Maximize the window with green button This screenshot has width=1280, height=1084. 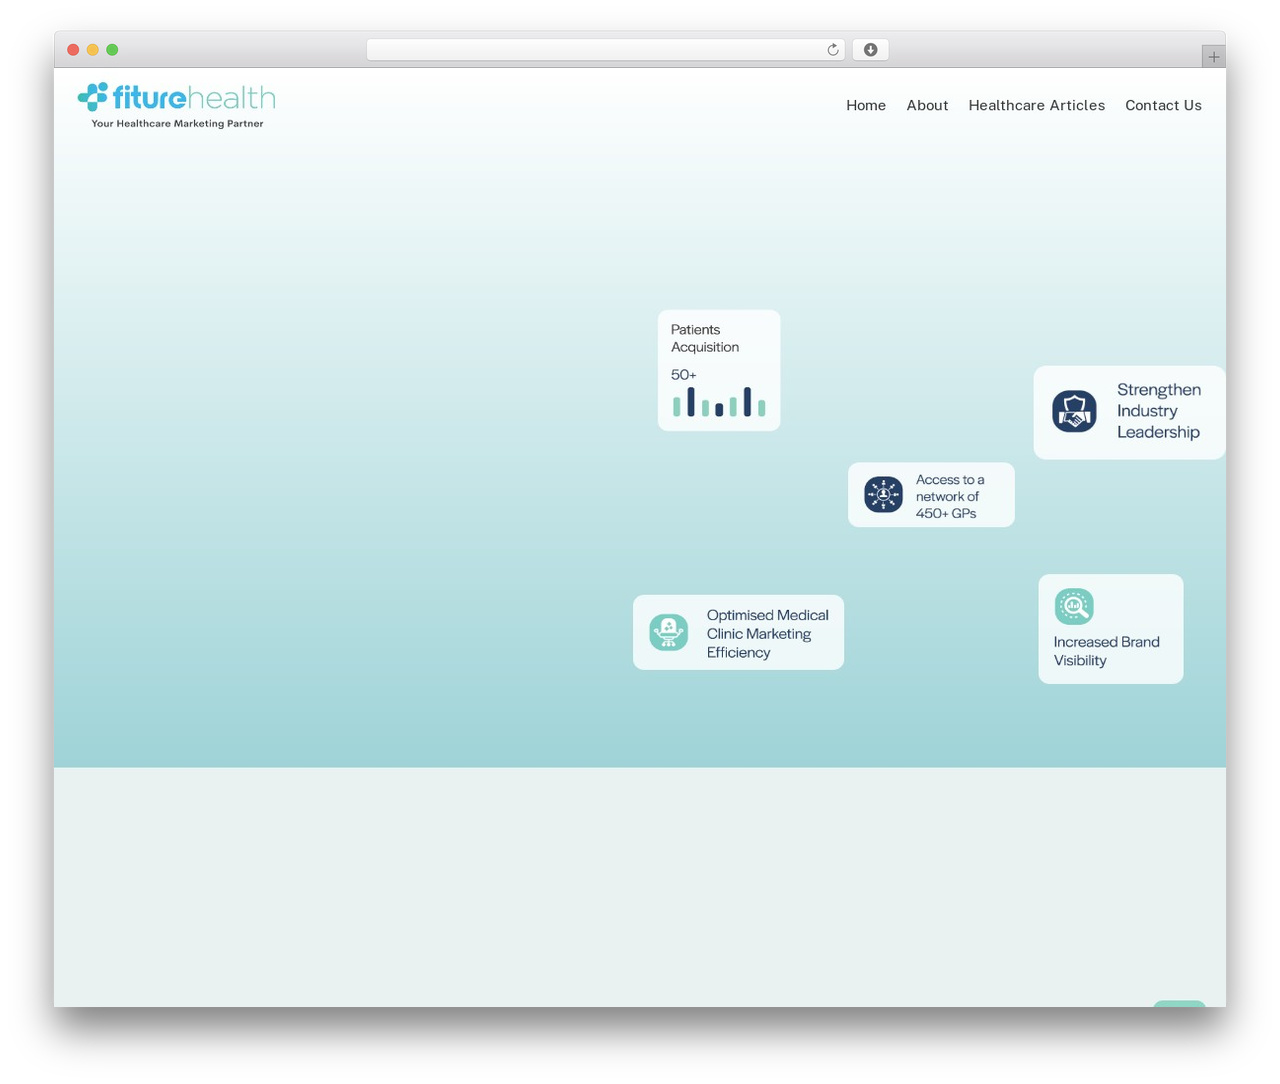click(x=112, y=50)
